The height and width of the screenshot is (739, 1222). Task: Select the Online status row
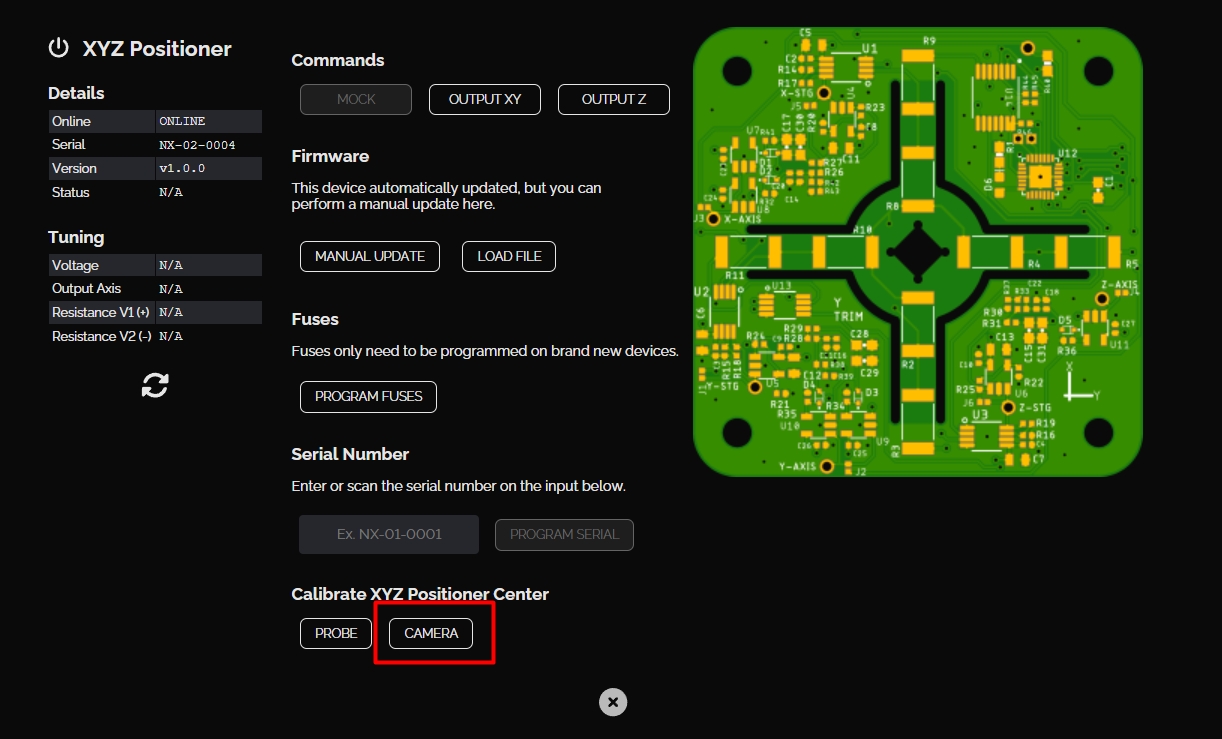pos(155,121)
